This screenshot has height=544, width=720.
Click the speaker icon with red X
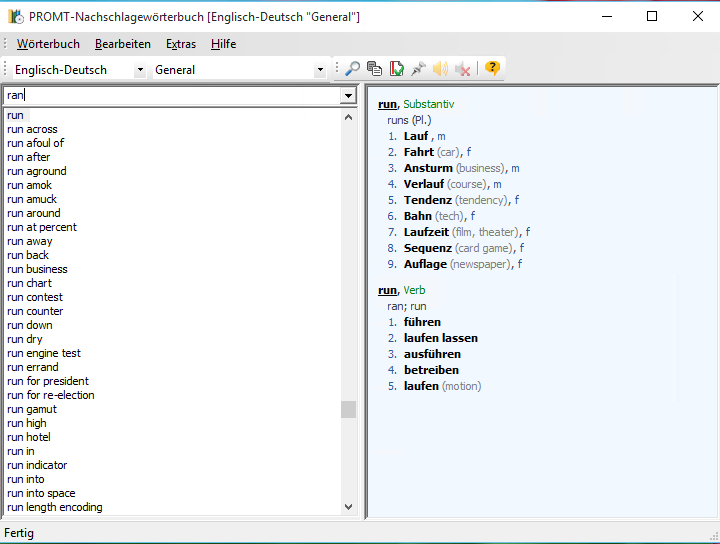462,69
